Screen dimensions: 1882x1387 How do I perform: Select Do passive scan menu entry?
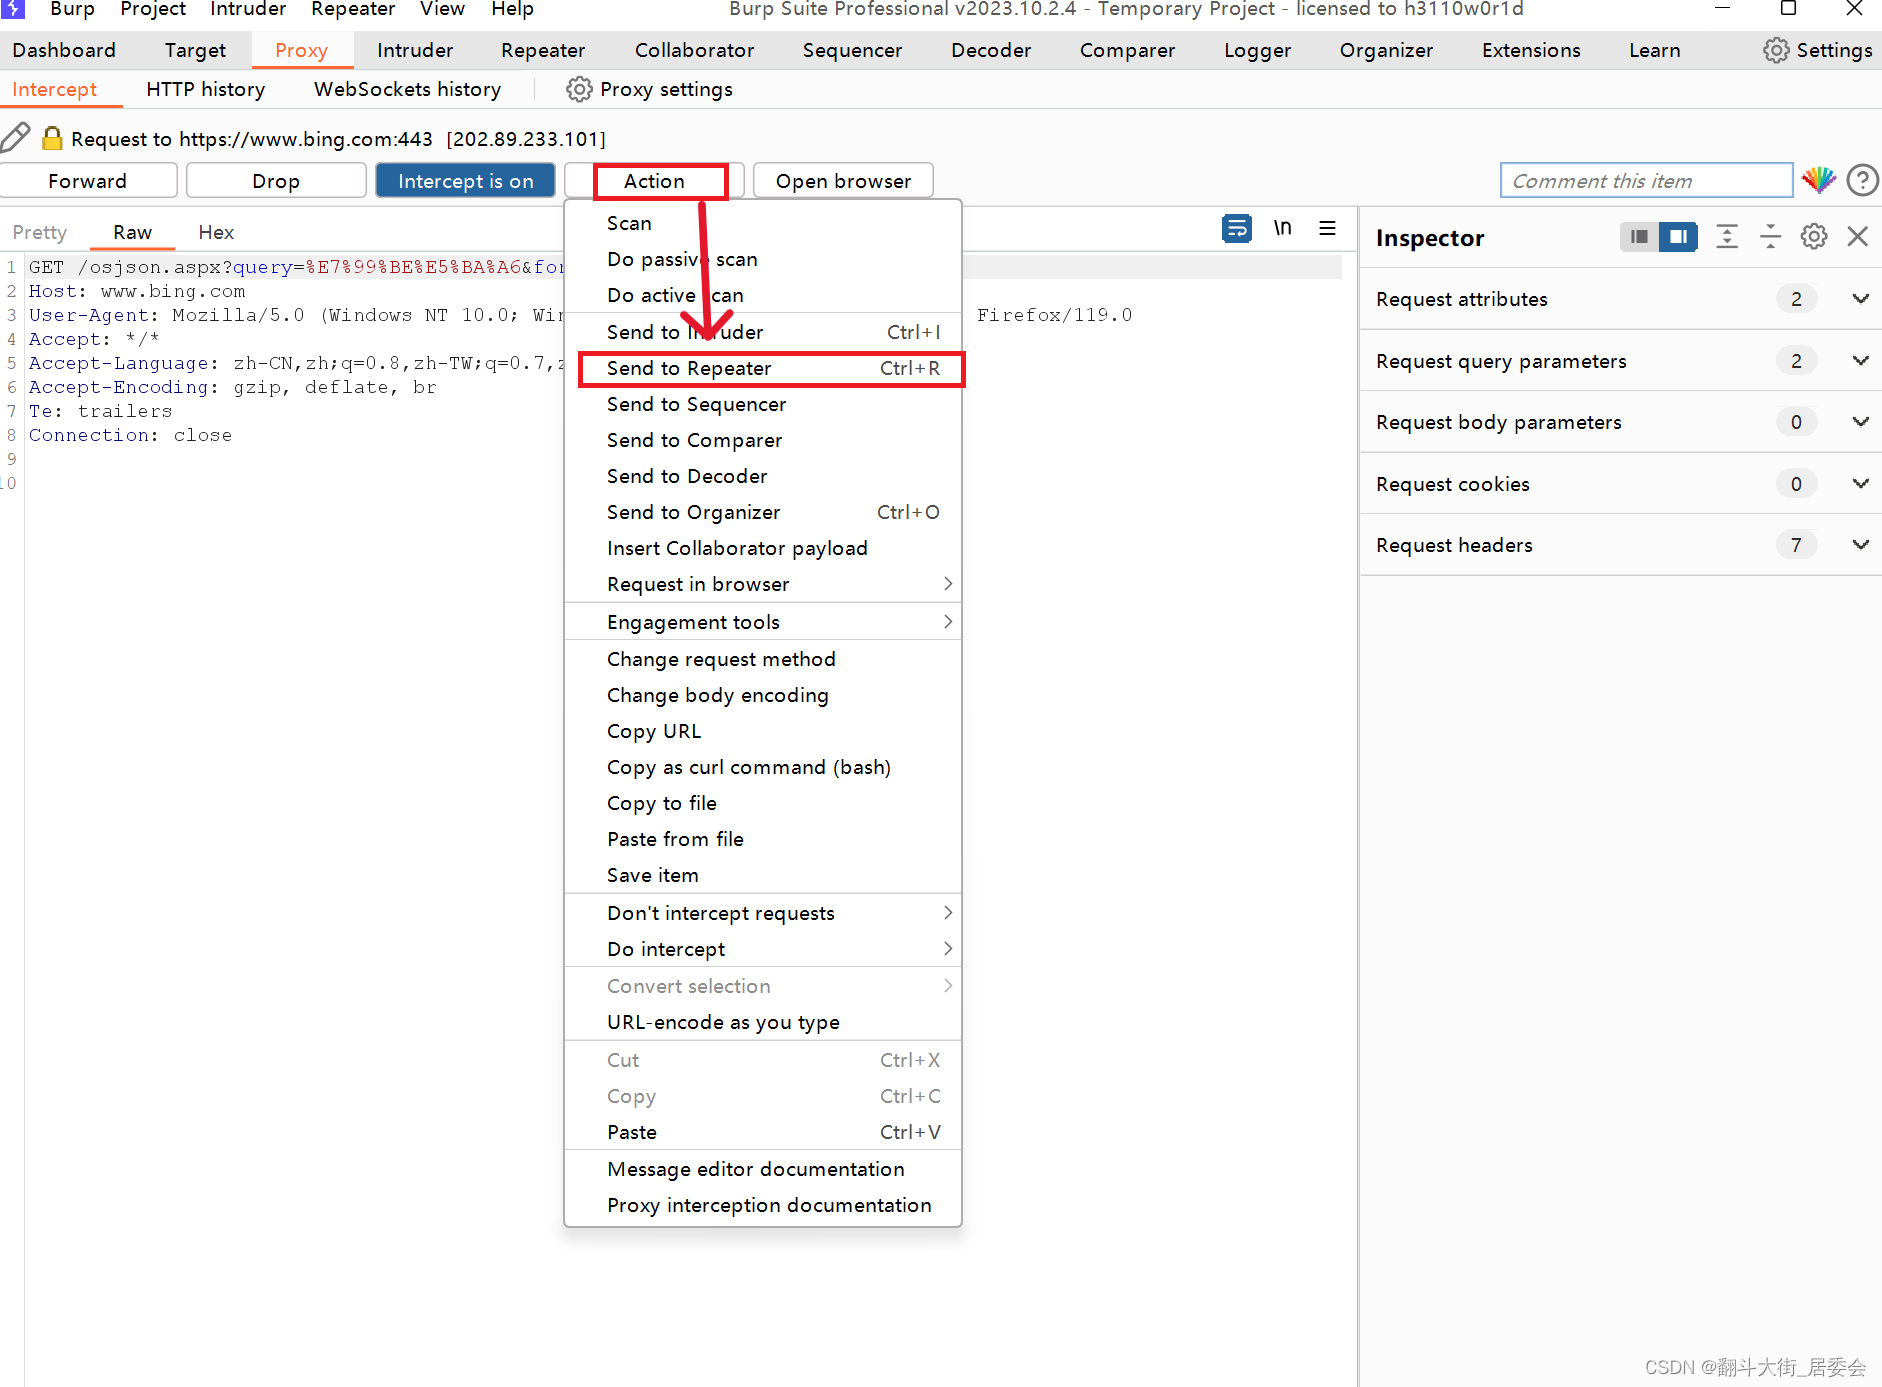pos(763,259)
